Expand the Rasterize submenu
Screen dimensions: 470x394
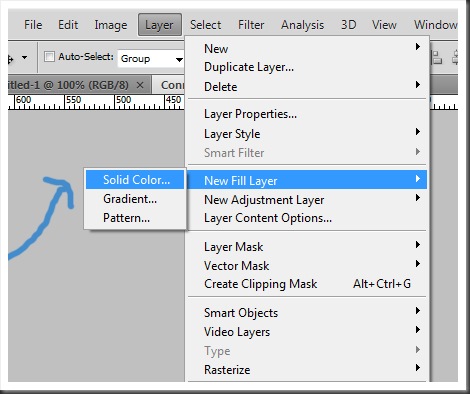tap(307, 370)
